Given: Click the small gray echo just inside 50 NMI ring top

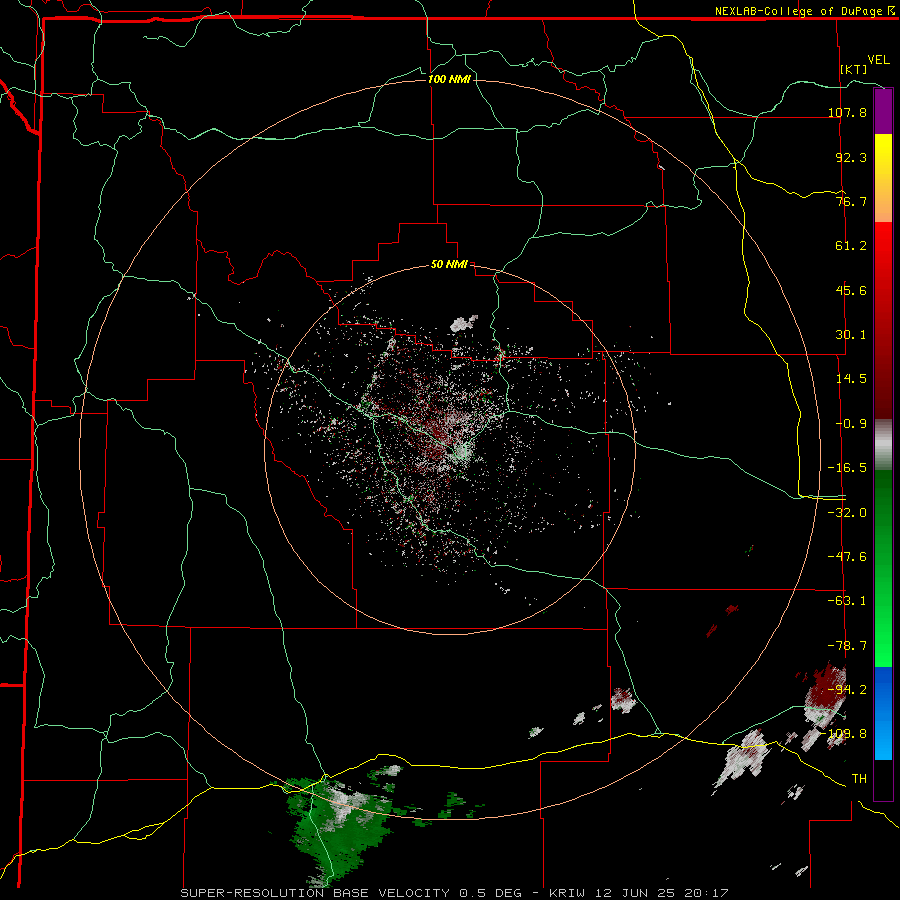Looking at the screenshot, I should pos(464,324).
